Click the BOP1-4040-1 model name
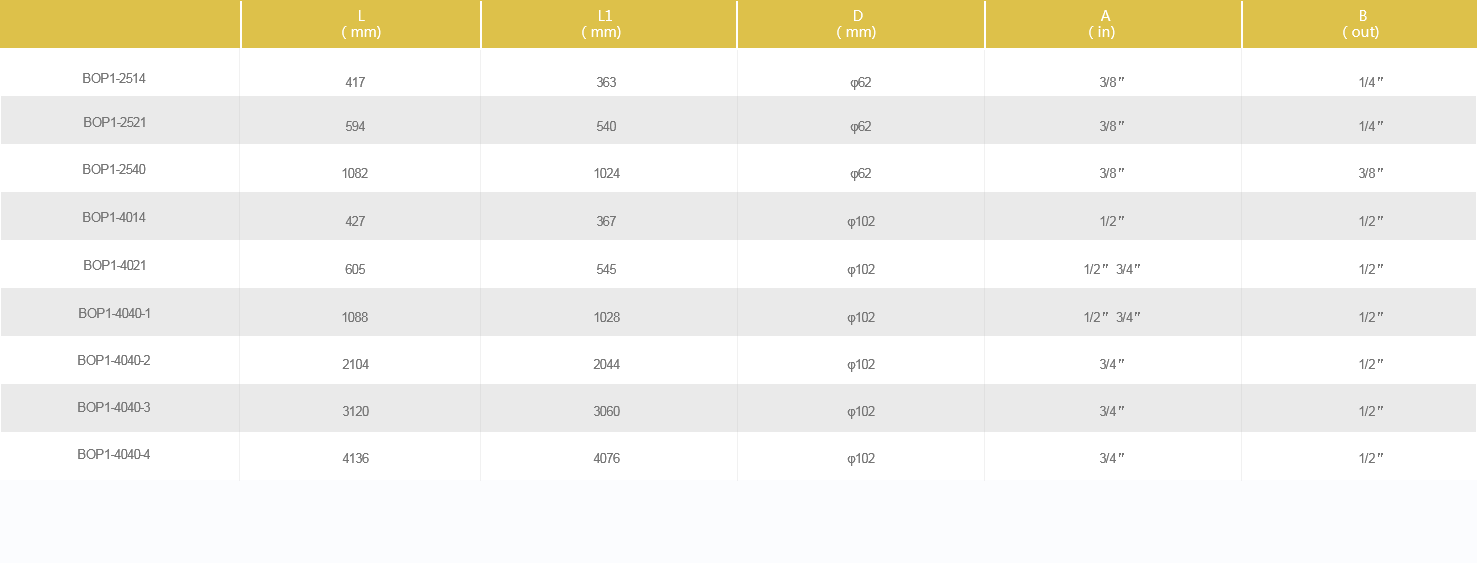 (x=114, y=314)
